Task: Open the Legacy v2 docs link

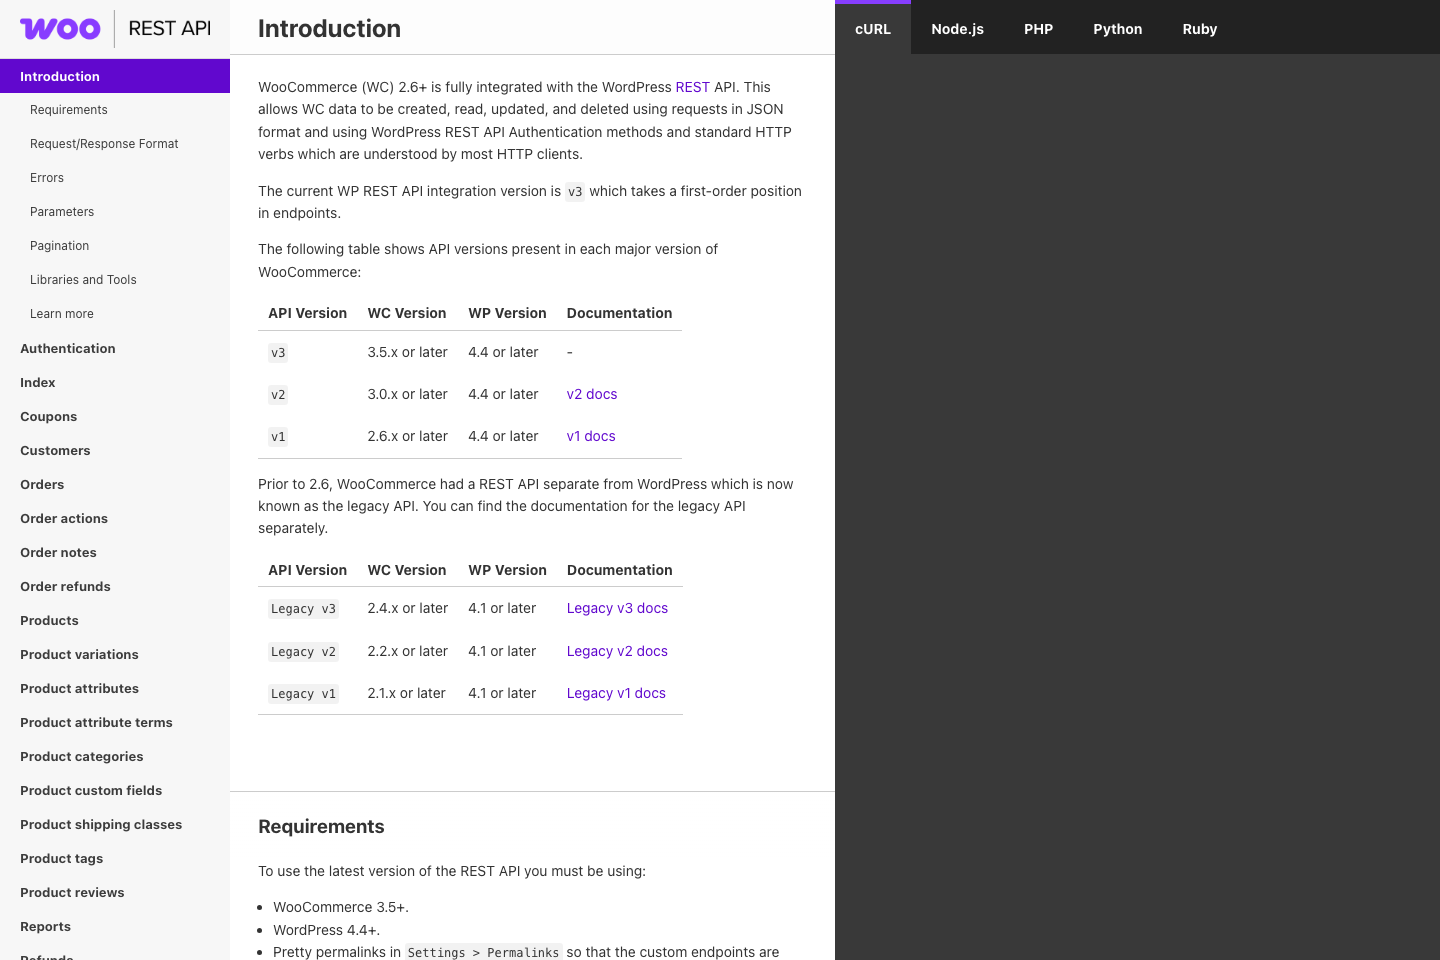Action: (x=617, y=651)
